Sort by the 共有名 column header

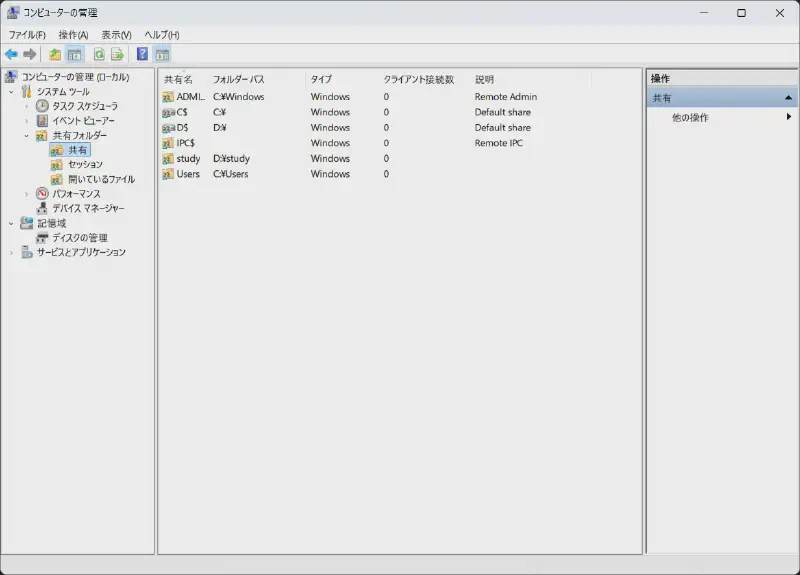(x=178, y=79)
